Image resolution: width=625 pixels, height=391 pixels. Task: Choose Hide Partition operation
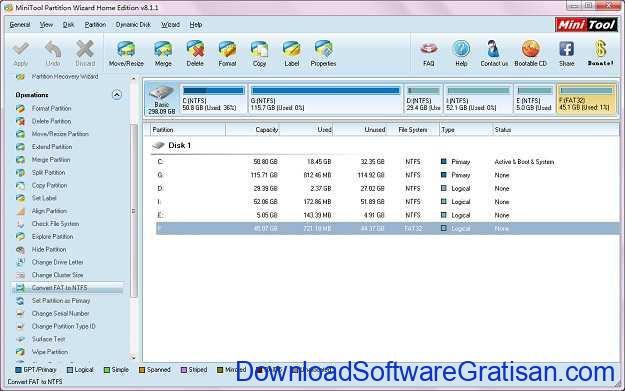(49, 250)
